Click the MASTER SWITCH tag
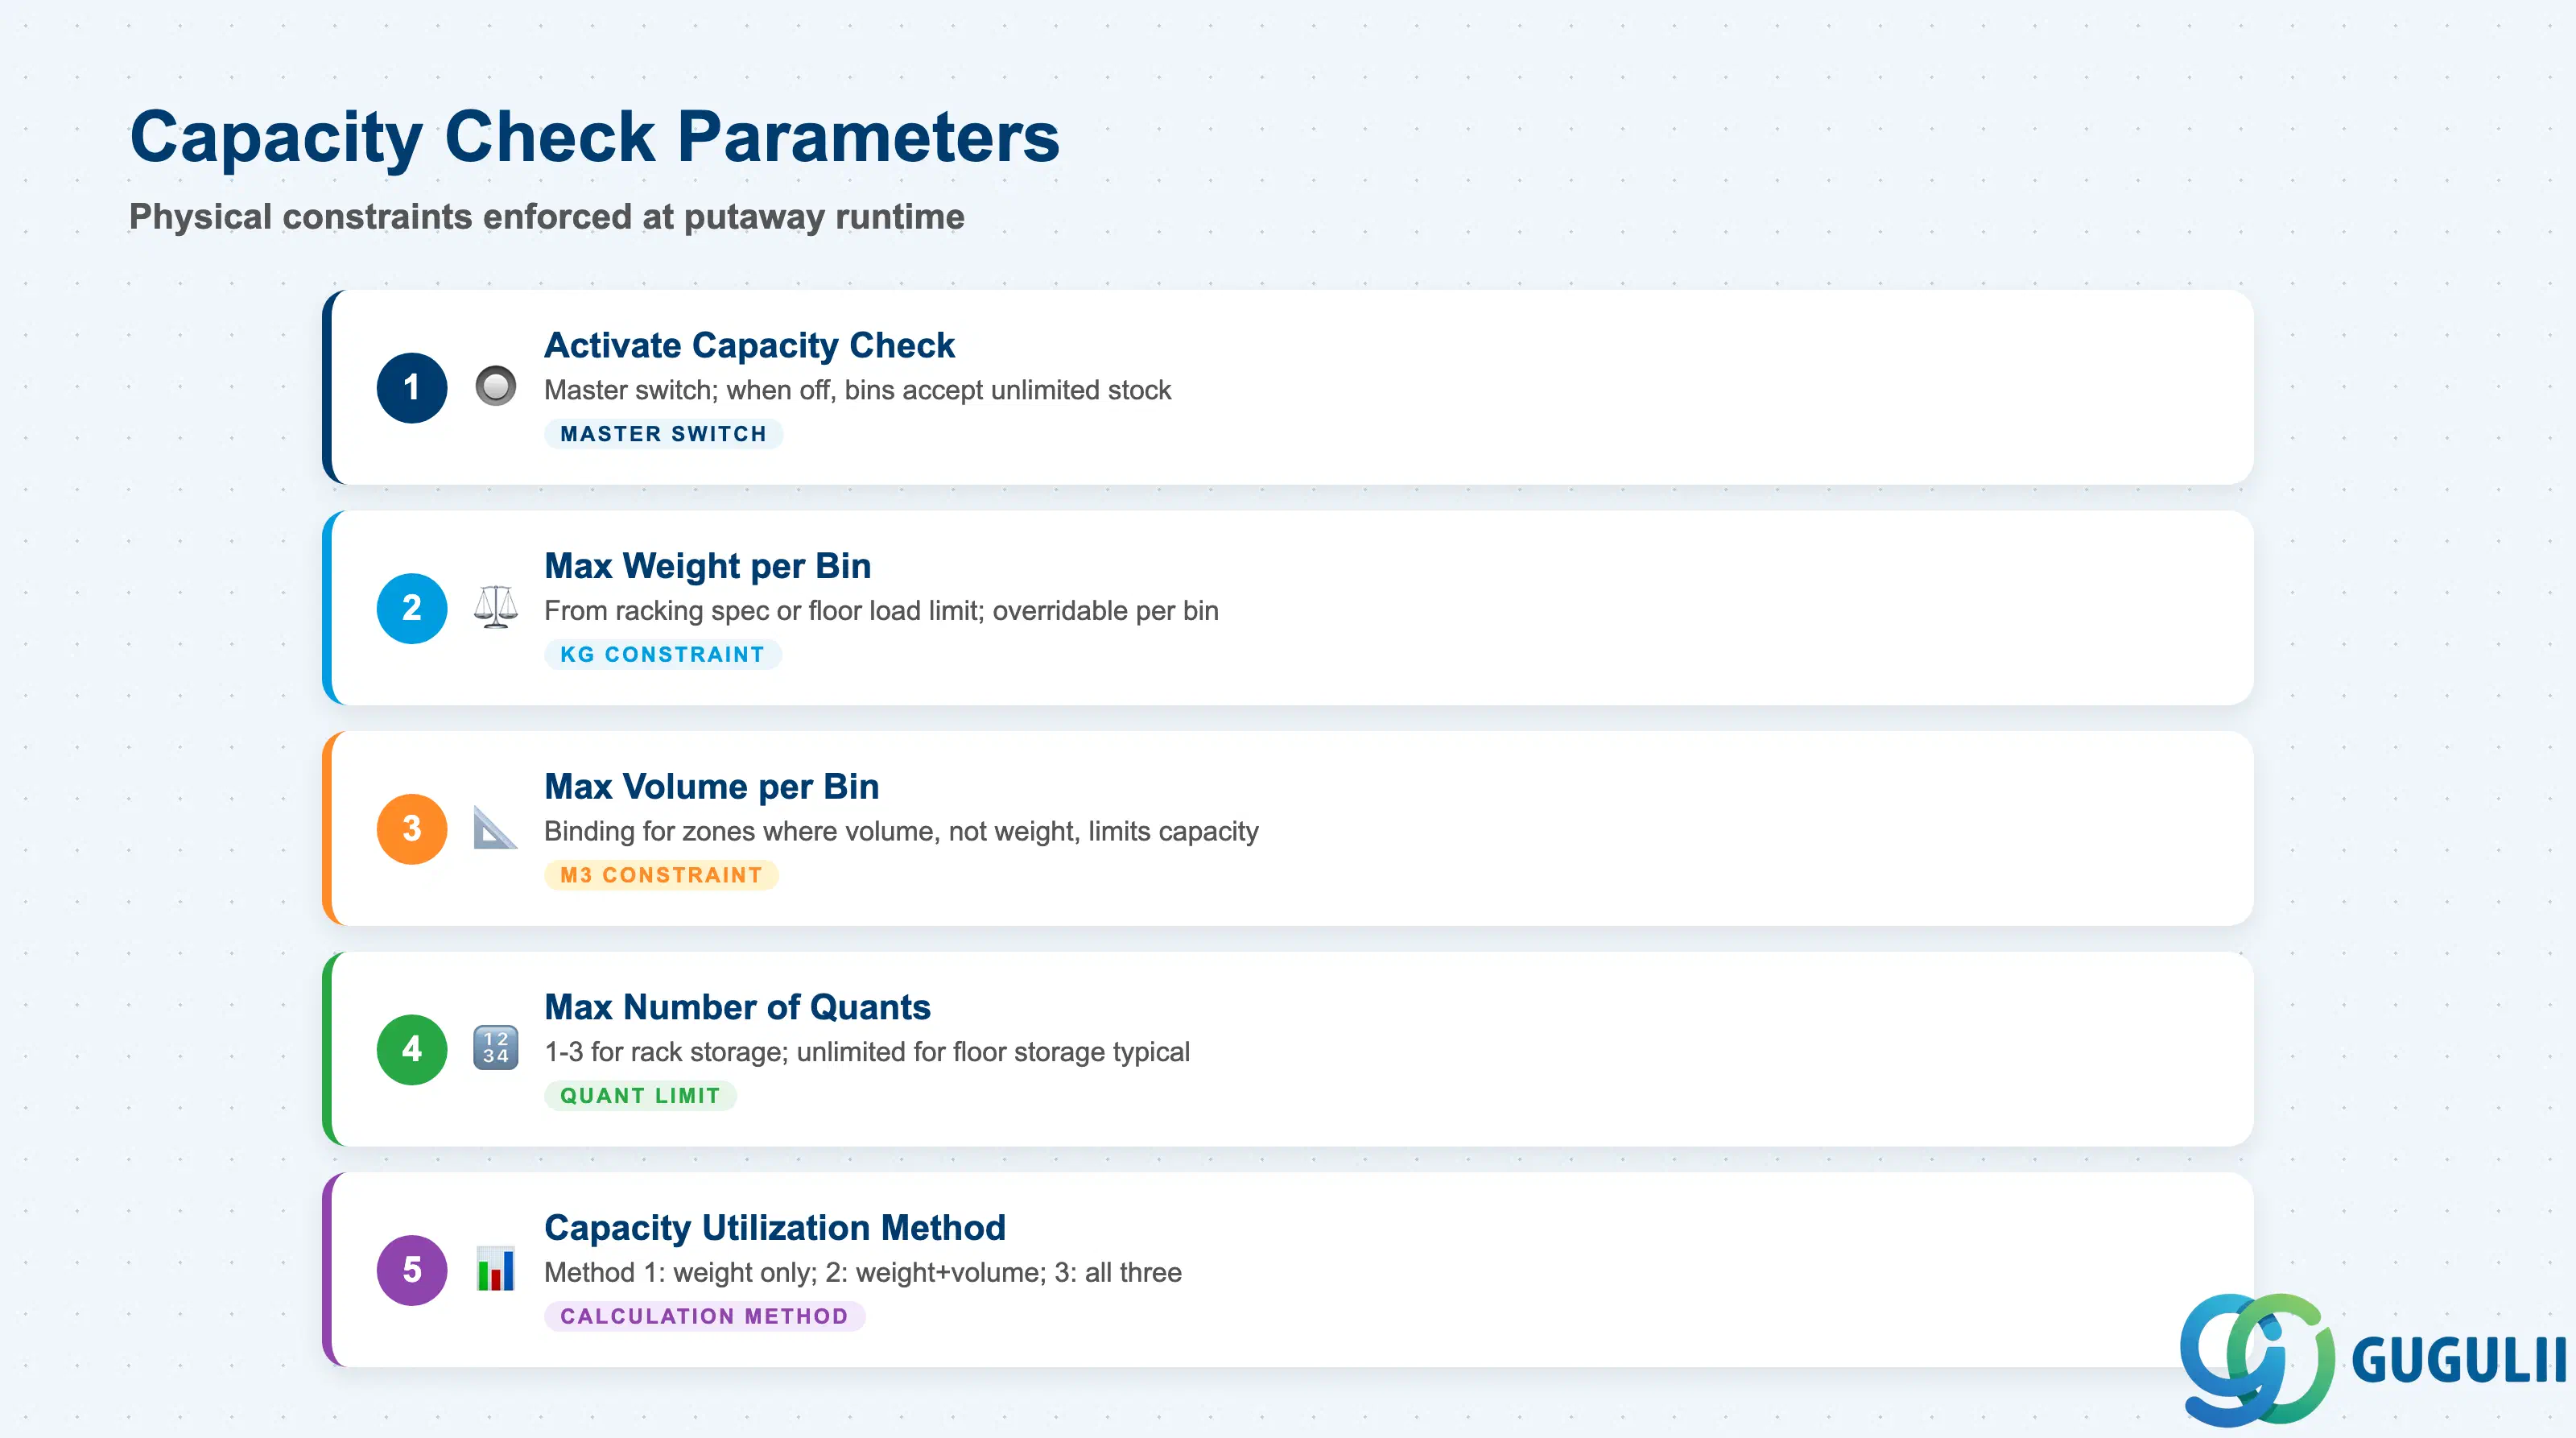Screen dimensions: 2576x1438 pyautogui.click(x=663, y=434)
